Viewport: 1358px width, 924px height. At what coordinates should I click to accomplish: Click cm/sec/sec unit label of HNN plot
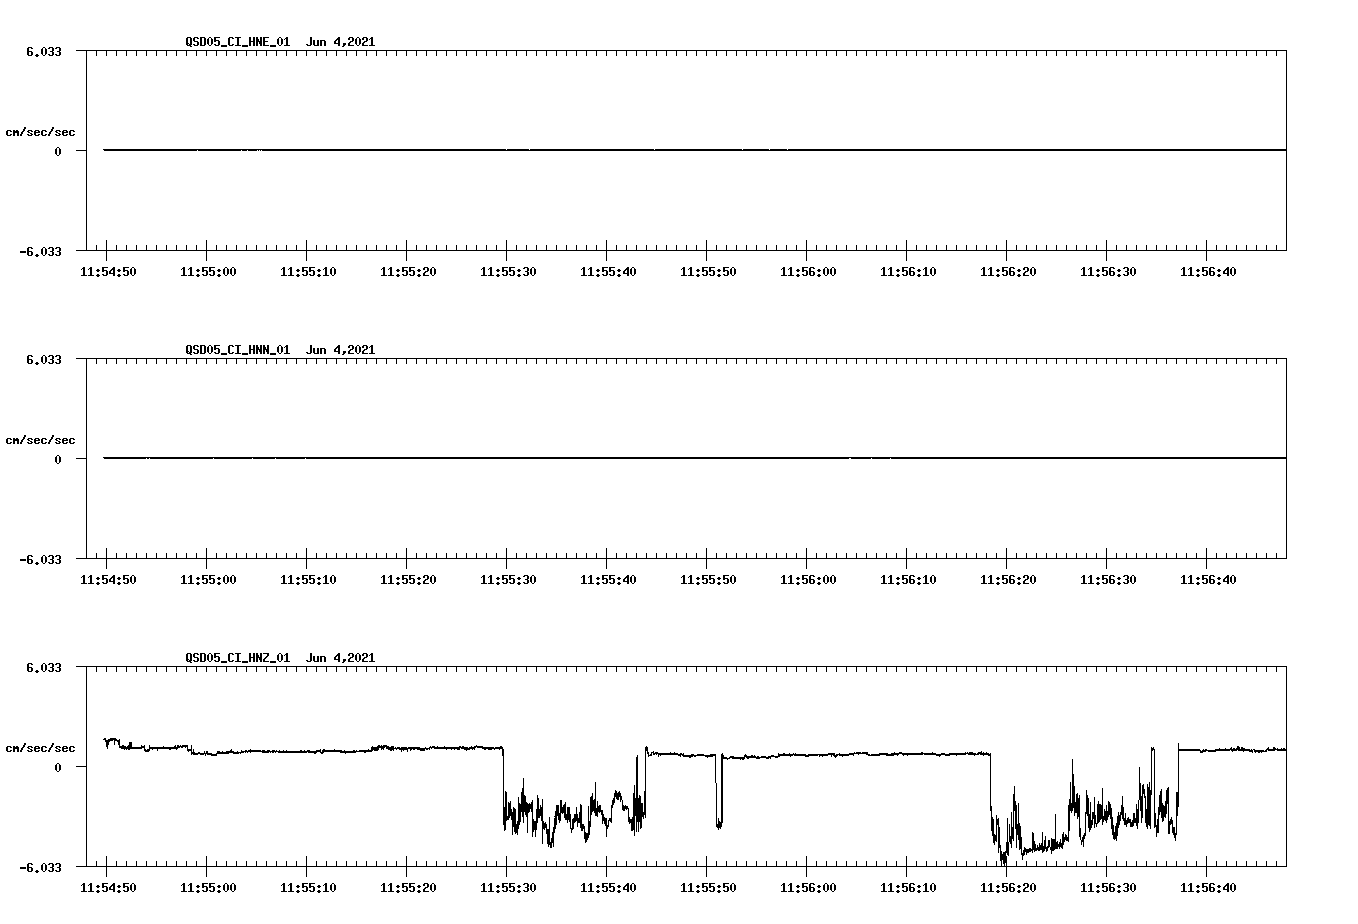(x=41, y=440)
